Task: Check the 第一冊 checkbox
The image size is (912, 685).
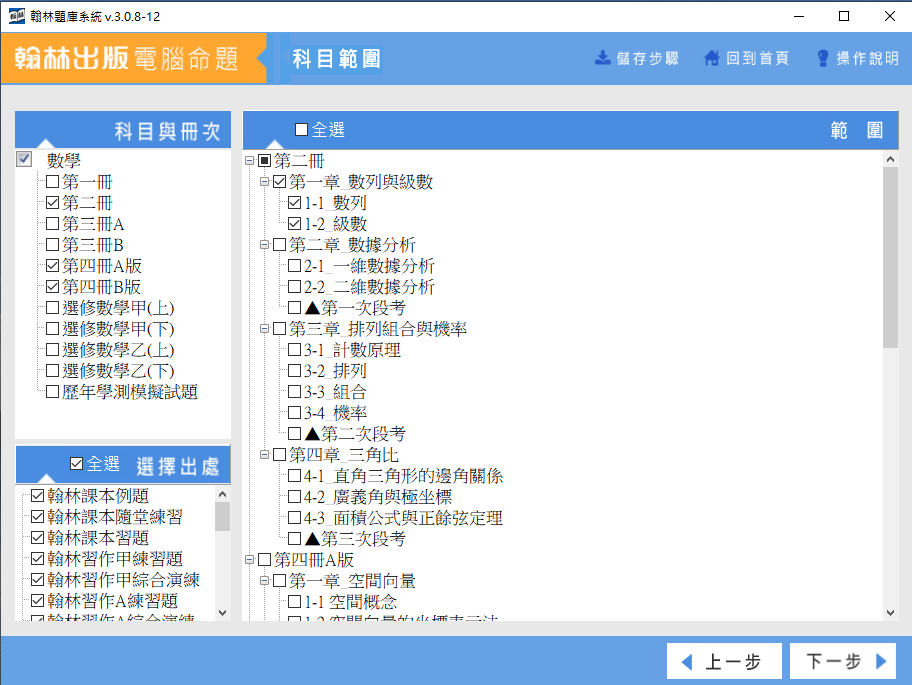Action: coord(52,181)
